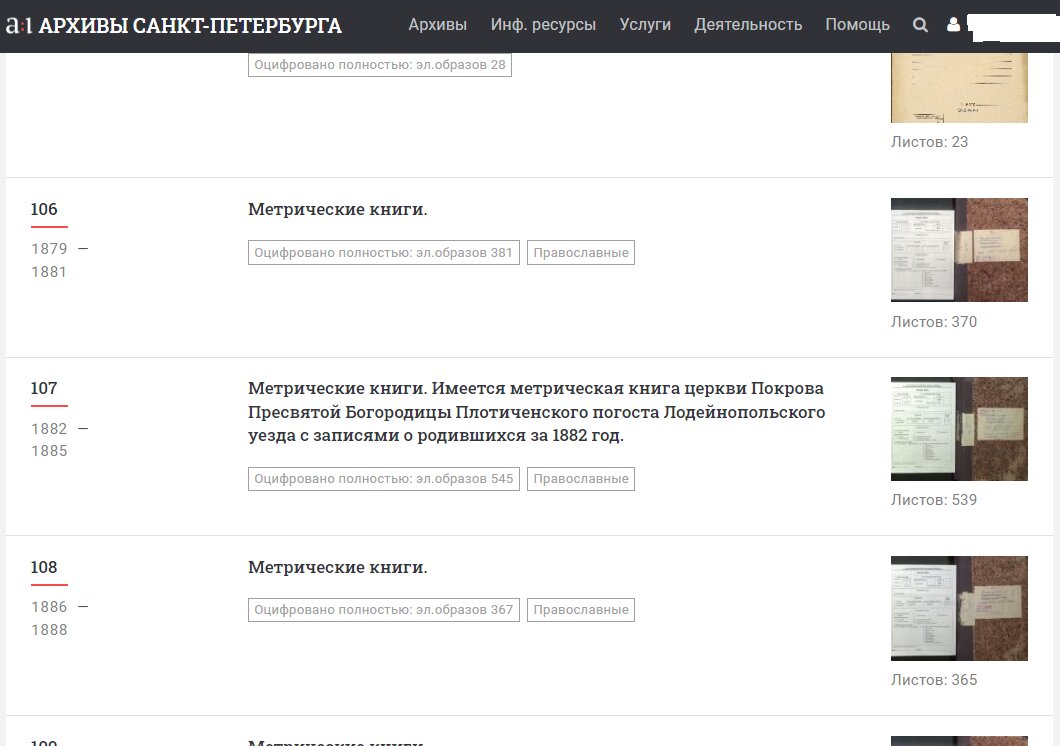Open the Услуги menu
The width and height of the screenshot is (1060, 746).
point(645,25)
